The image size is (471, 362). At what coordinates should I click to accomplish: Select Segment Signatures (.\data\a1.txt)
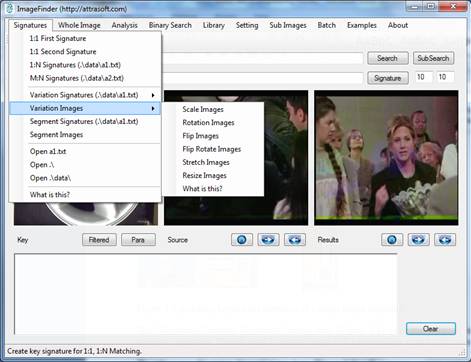85,122
